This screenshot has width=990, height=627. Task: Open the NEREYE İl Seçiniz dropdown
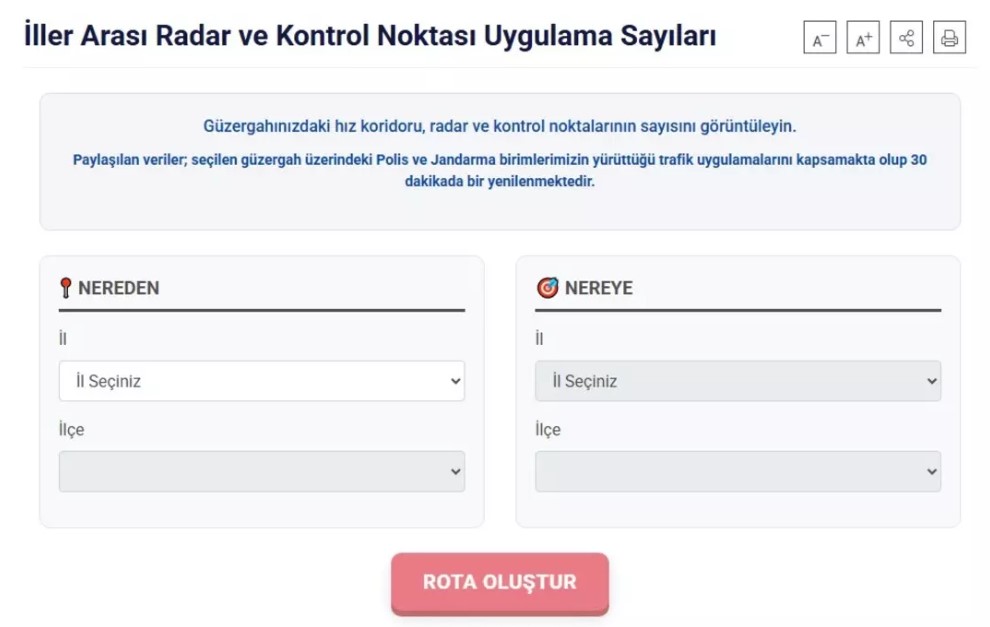coord(738,381)
